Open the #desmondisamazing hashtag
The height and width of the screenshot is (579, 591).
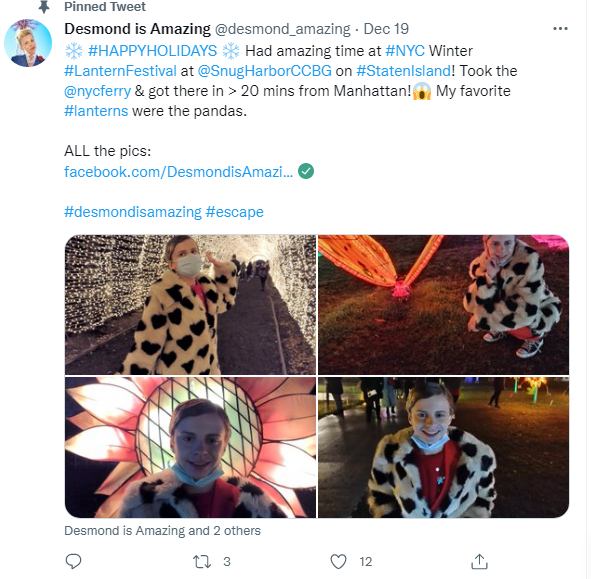coord(133,212)
